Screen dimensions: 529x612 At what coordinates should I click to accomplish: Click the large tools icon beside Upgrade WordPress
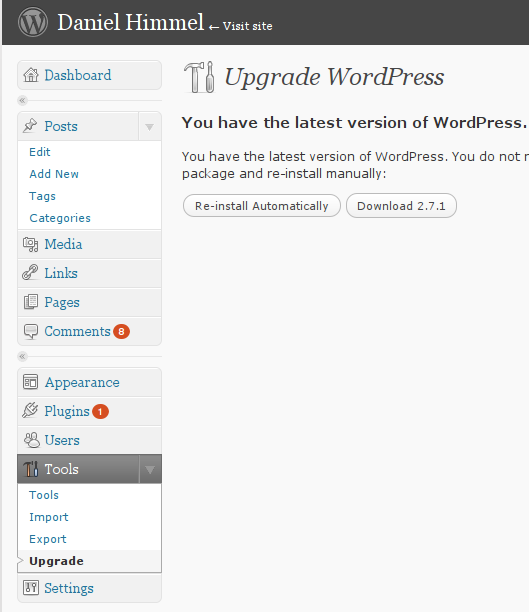[199, 77]
